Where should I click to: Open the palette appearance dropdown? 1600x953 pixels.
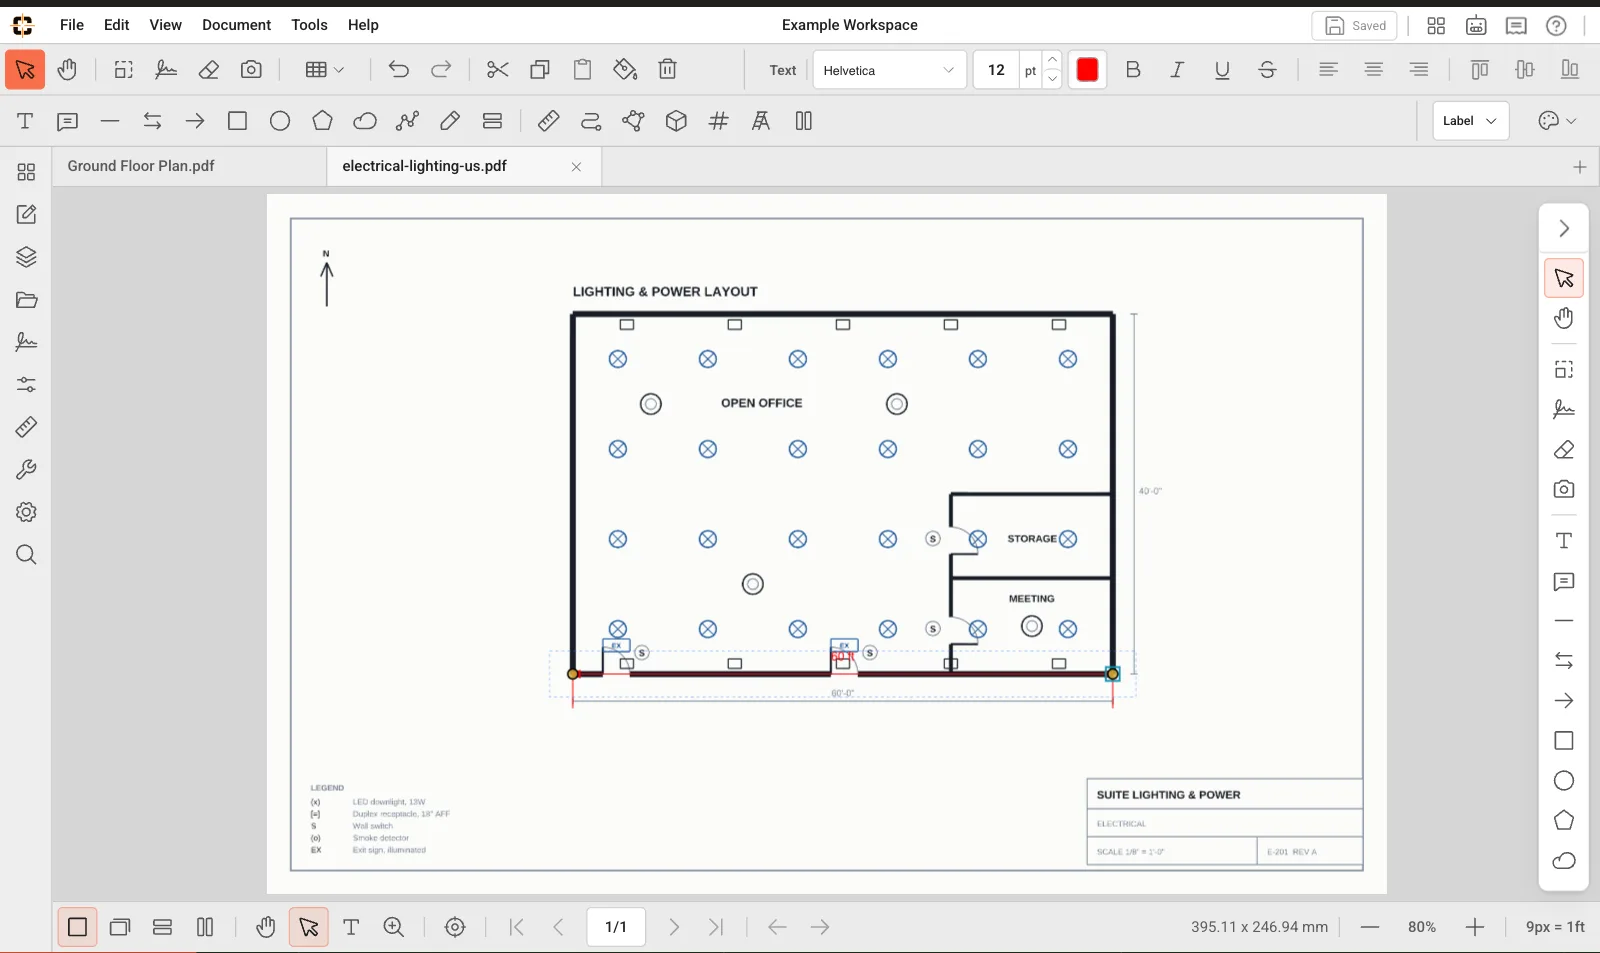click(x=1557, y=121)
